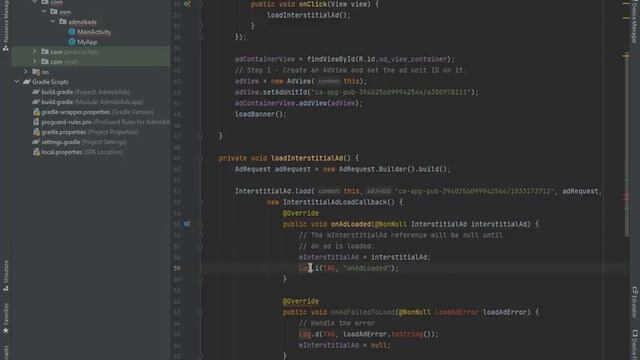The width and height of the screenshot is (640, 360).
Task: Click the setAdUnitId call line
Action: [x=356, y=92]
